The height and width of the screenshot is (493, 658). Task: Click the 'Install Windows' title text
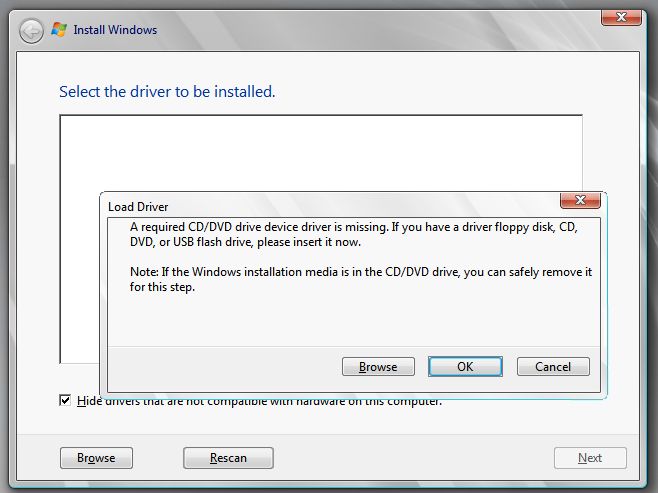pos(115,30)
